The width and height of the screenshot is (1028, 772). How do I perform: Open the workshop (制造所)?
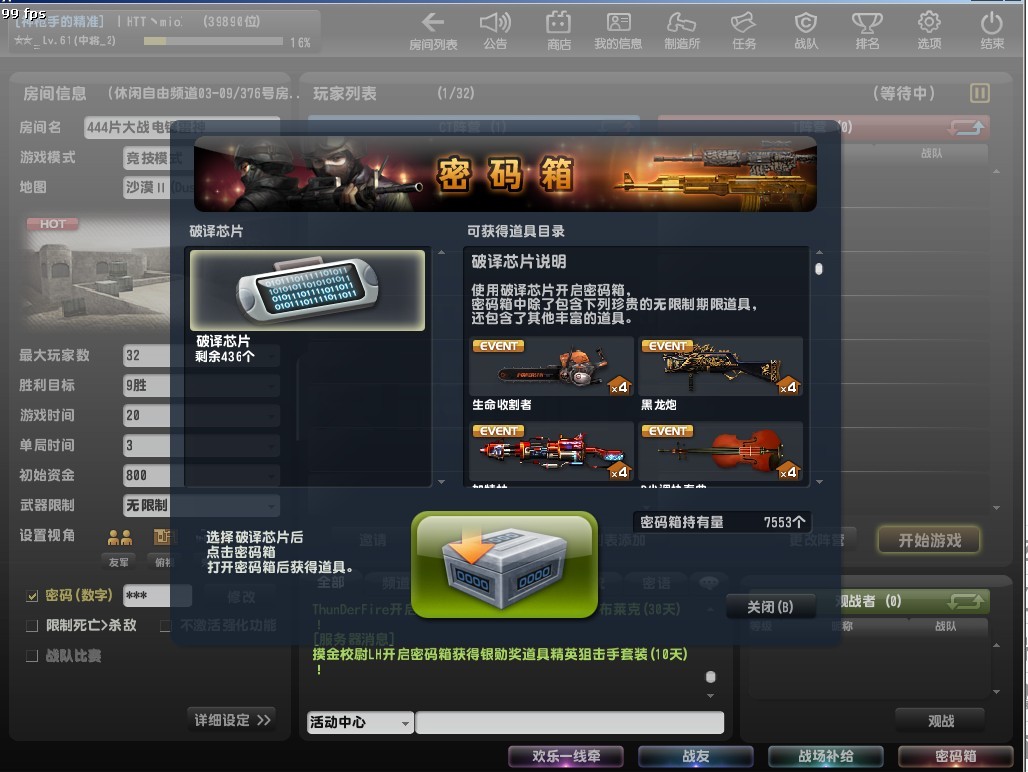point(682,31)
